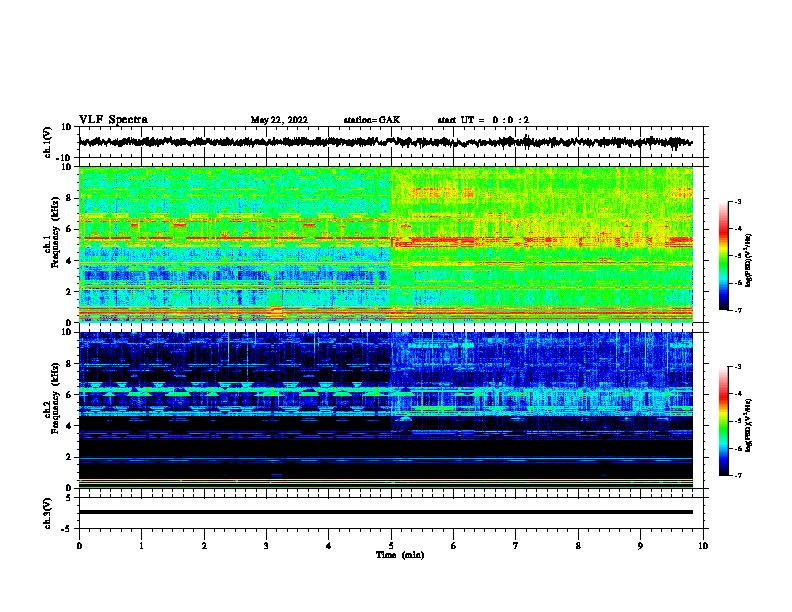Click the "ch.1(V)" waveform axis label
This screenshot has height=612, width=792.
[48, 142]
